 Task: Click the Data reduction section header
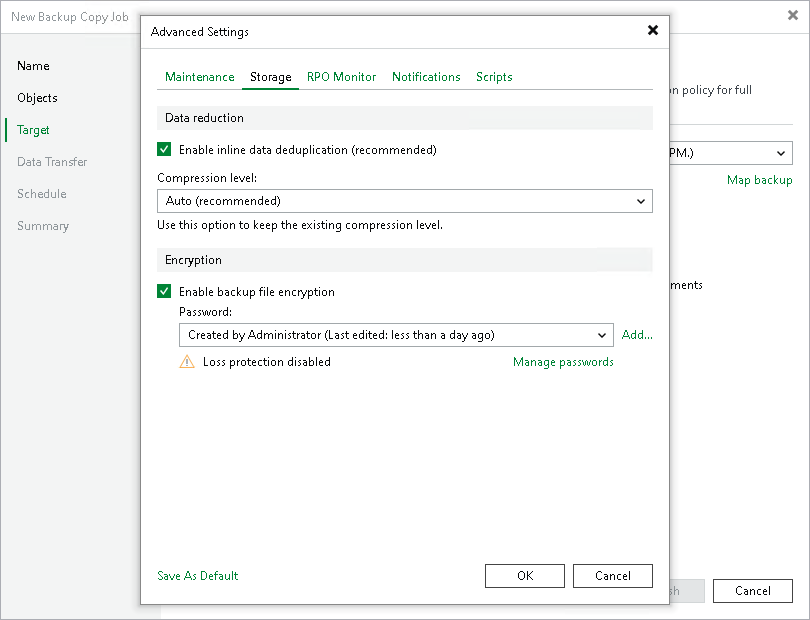tap(404, 118)
